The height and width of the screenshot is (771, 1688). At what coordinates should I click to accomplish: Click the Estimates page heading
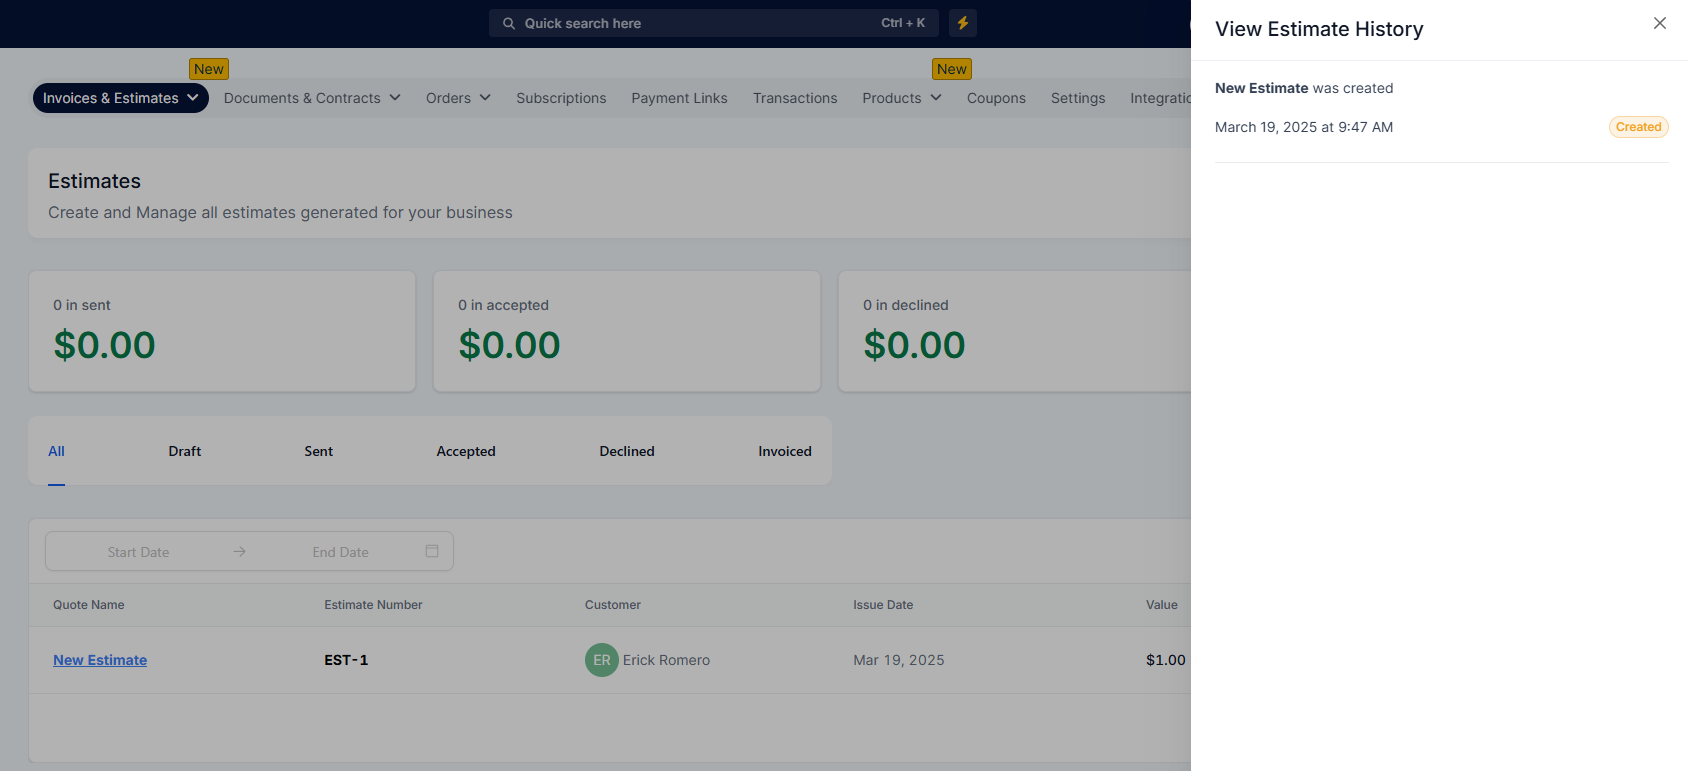[95, 181]
